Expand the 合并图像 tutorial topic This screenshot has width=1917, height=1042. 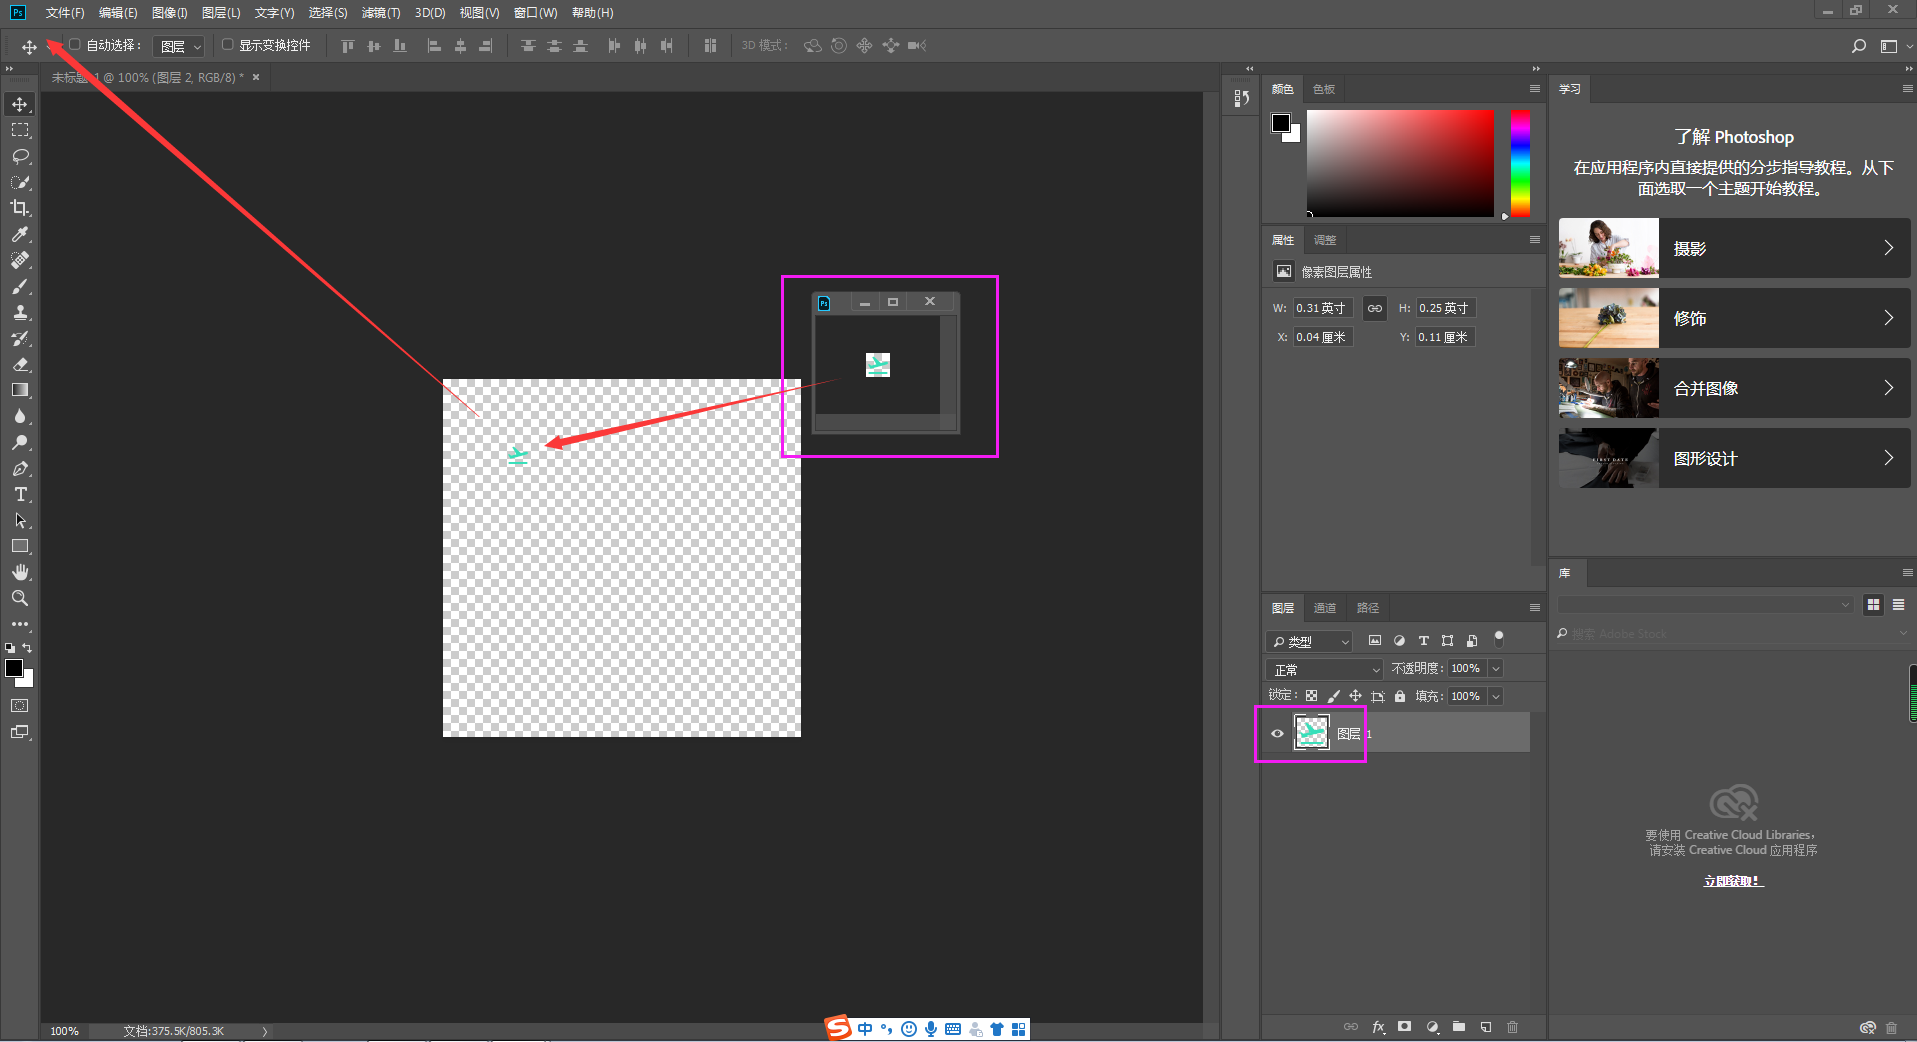pyautogui.click(x=1734, y=388)
